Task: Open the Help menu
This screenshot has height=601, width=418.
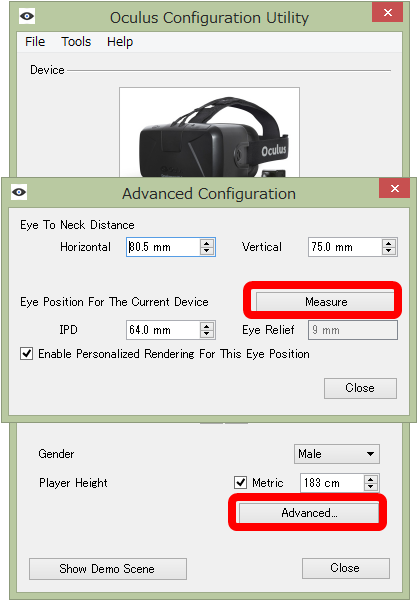Action: pyautogui.click(x=120, y=41)
